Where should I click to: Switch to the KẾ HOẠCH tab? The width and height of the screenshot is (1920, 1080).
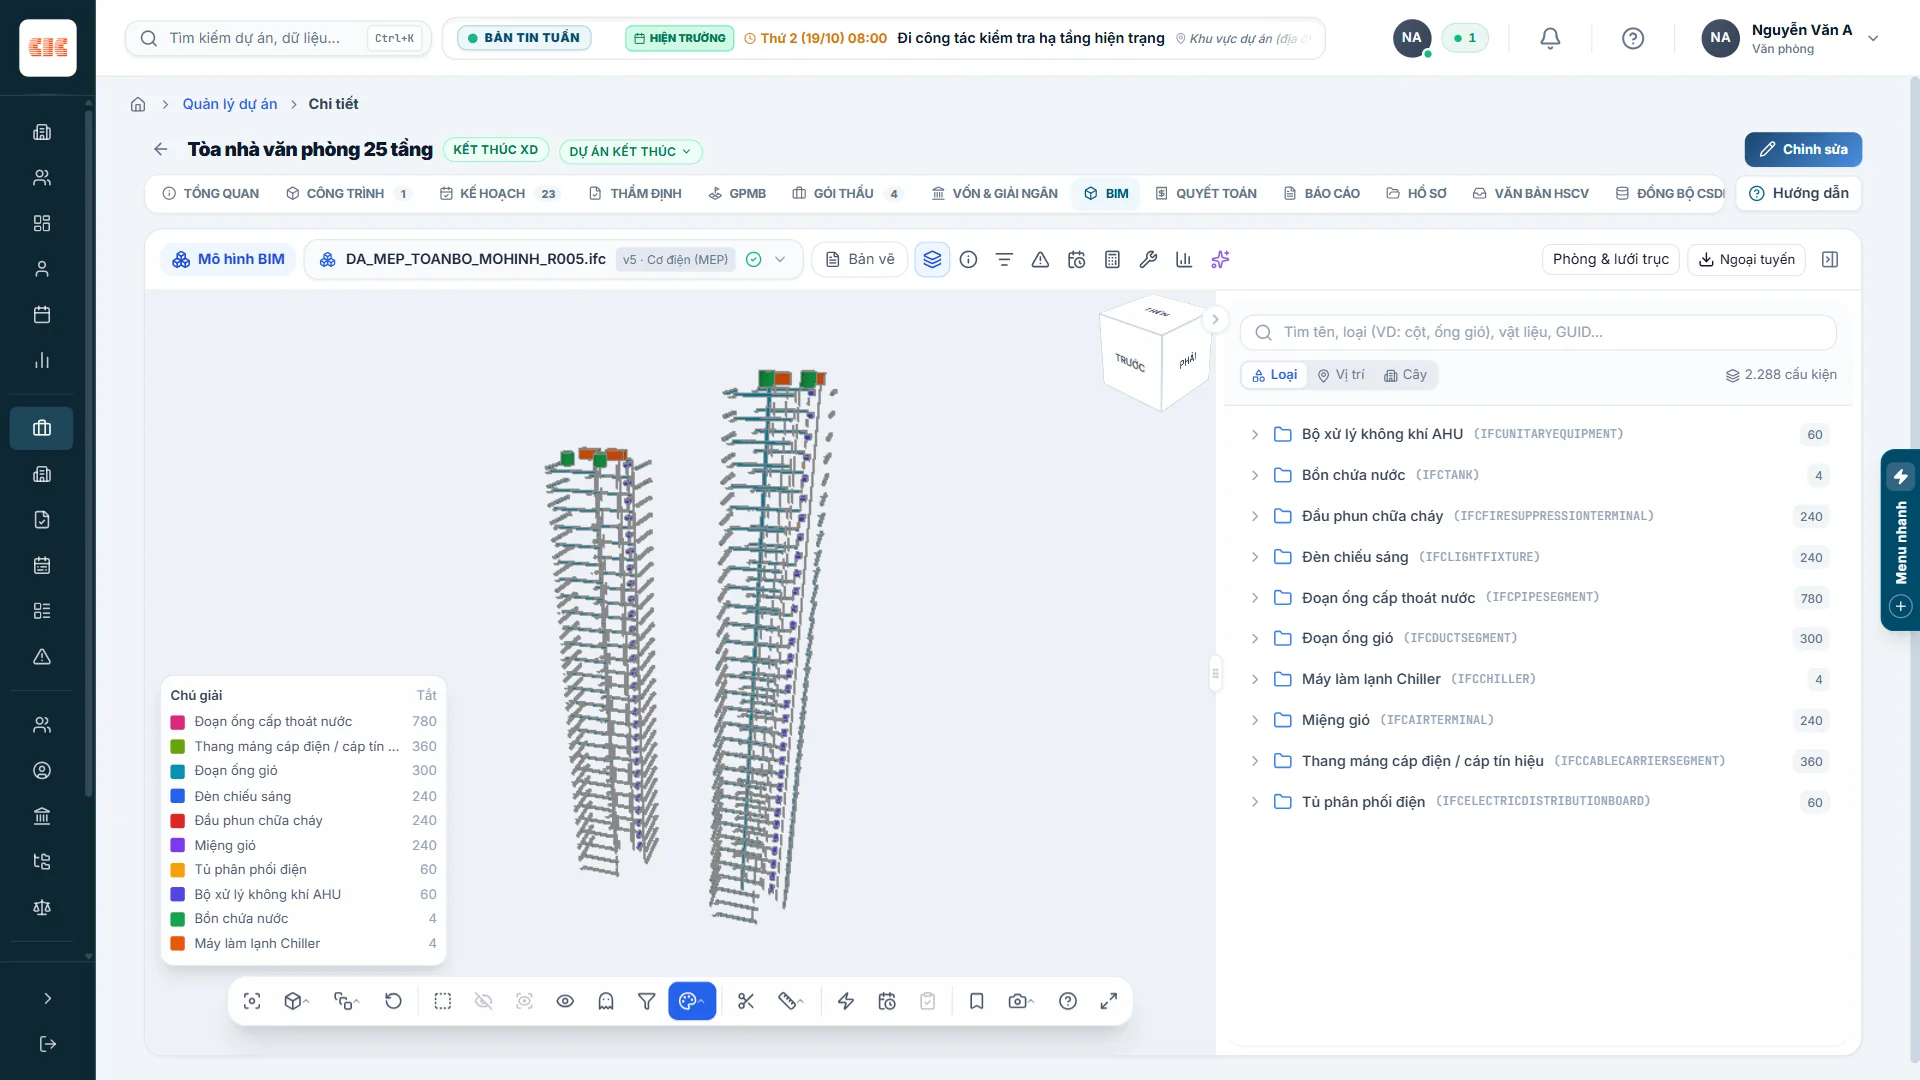click(x=498, y=194)
